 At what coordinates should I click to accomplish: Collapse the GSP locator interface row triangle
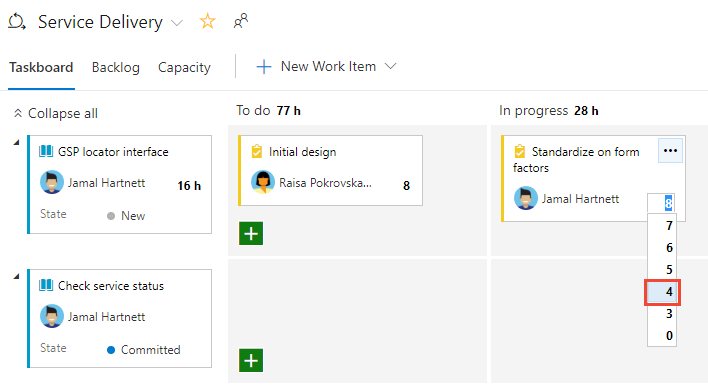pyautogui.click(x=17, y=142)
